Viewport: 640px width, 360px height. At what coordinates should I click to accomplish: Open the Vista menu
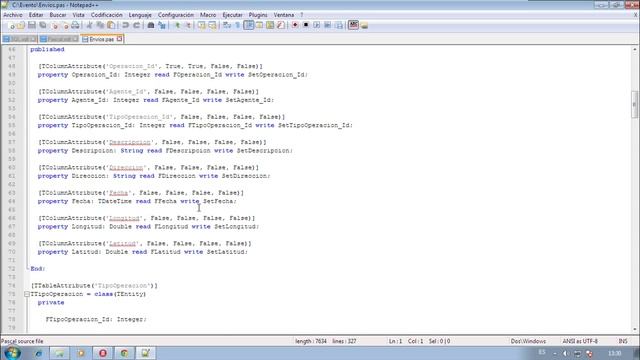[x=78, y=15]
